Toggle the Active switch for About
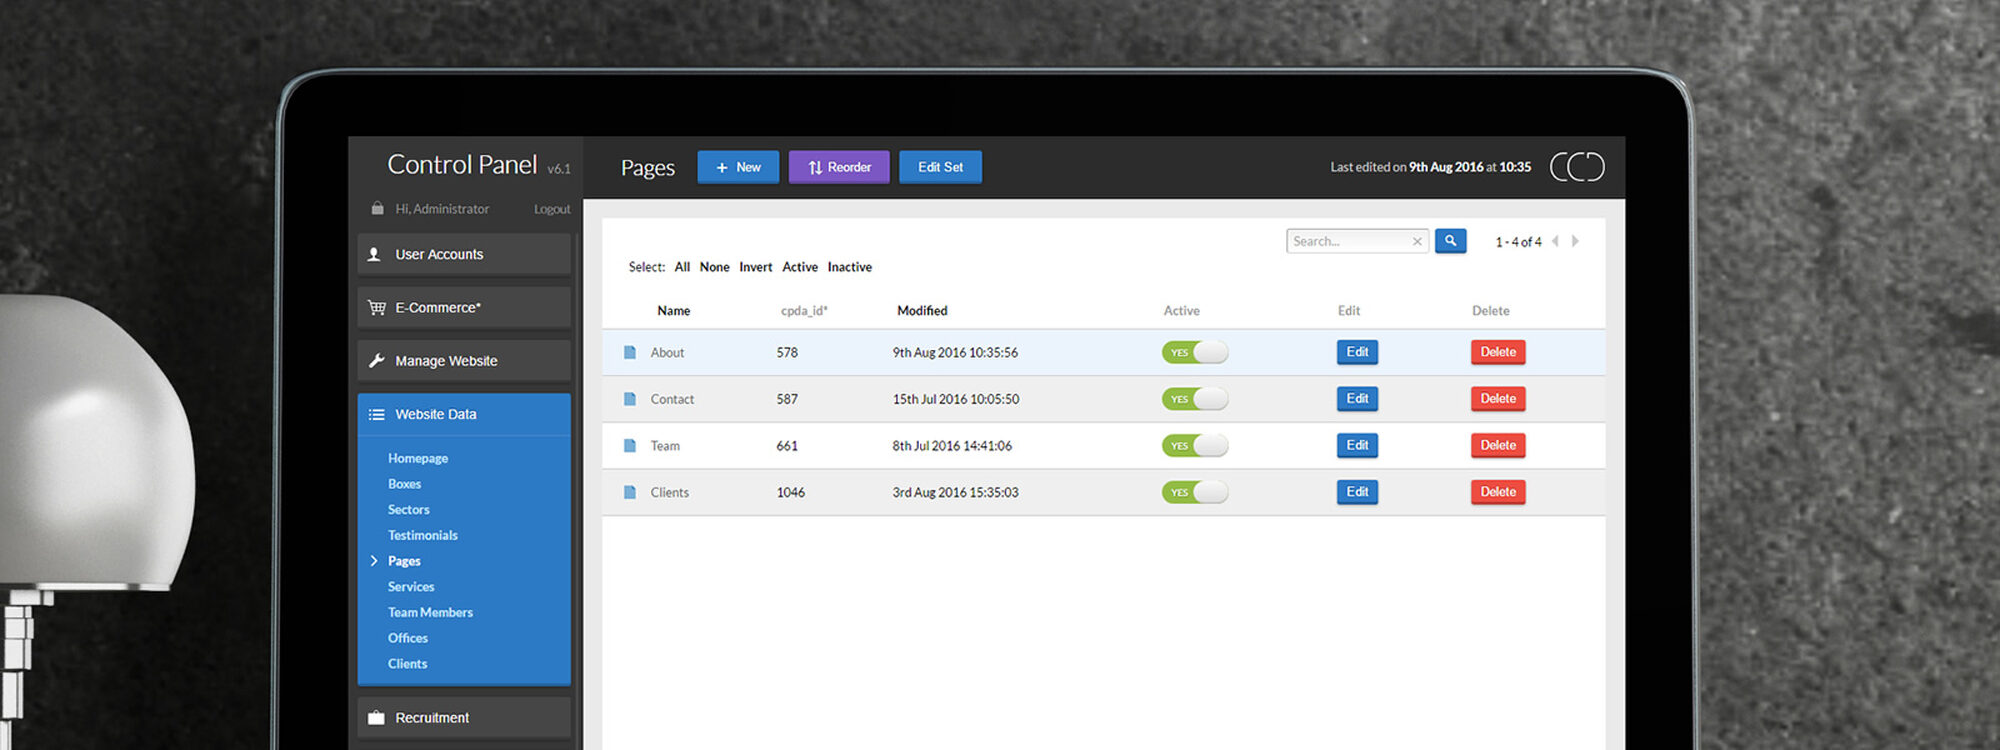Image resolution: width=2000 pixels, height=750 pixels. click(x=1195, y=352)
